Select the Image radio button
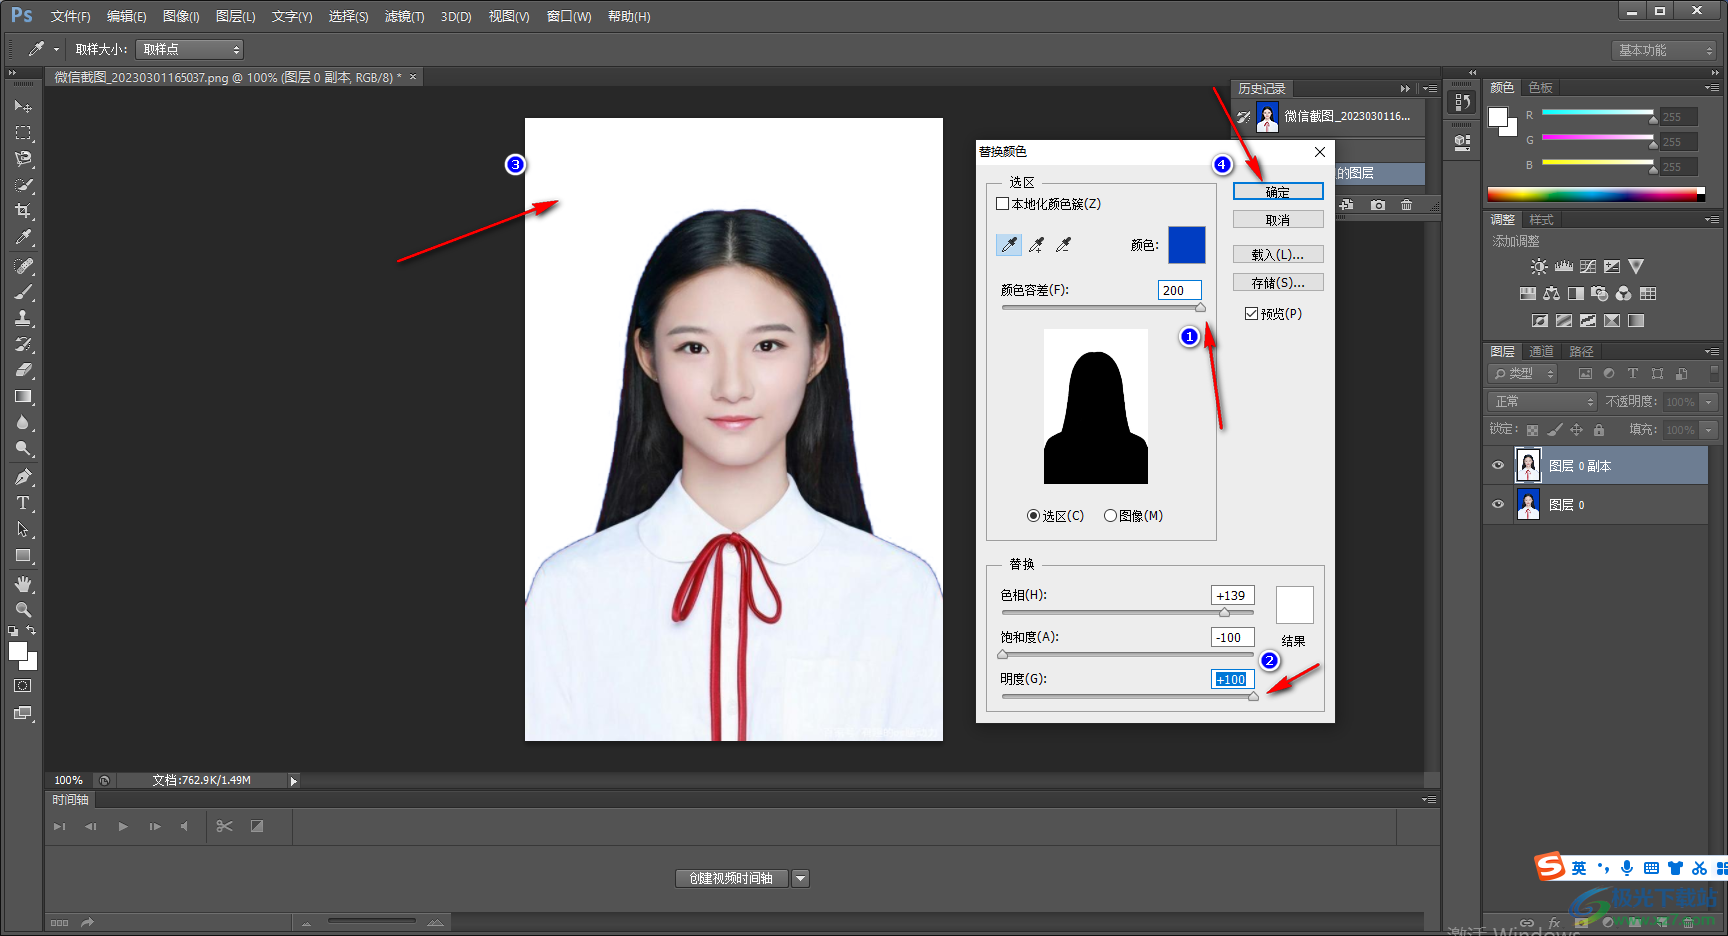This screenshot has height=936, width=1728. 1110,516
